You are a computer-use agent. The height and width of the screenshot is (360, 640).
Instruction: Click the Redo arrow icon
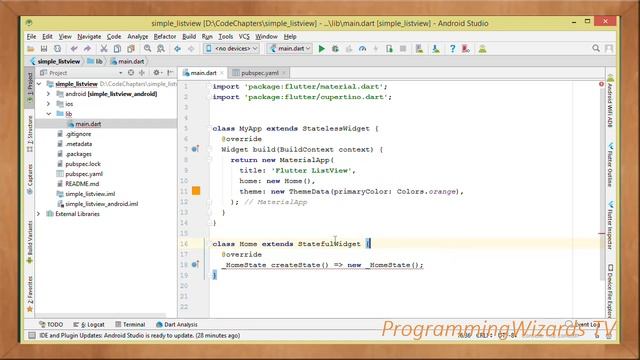tap(87, 49)
